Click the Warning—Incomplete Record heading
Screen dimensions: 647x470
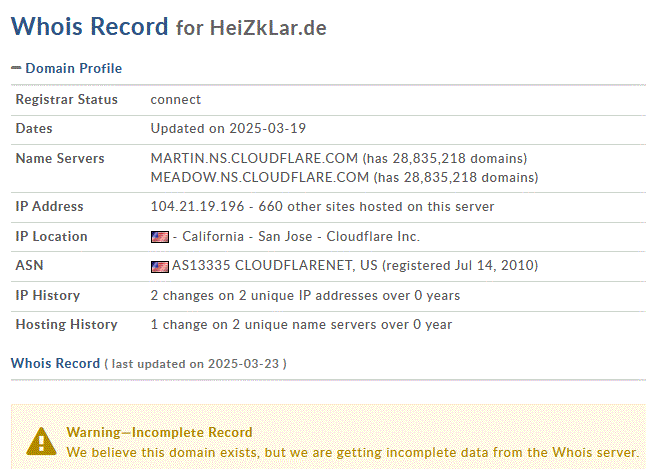159,432
